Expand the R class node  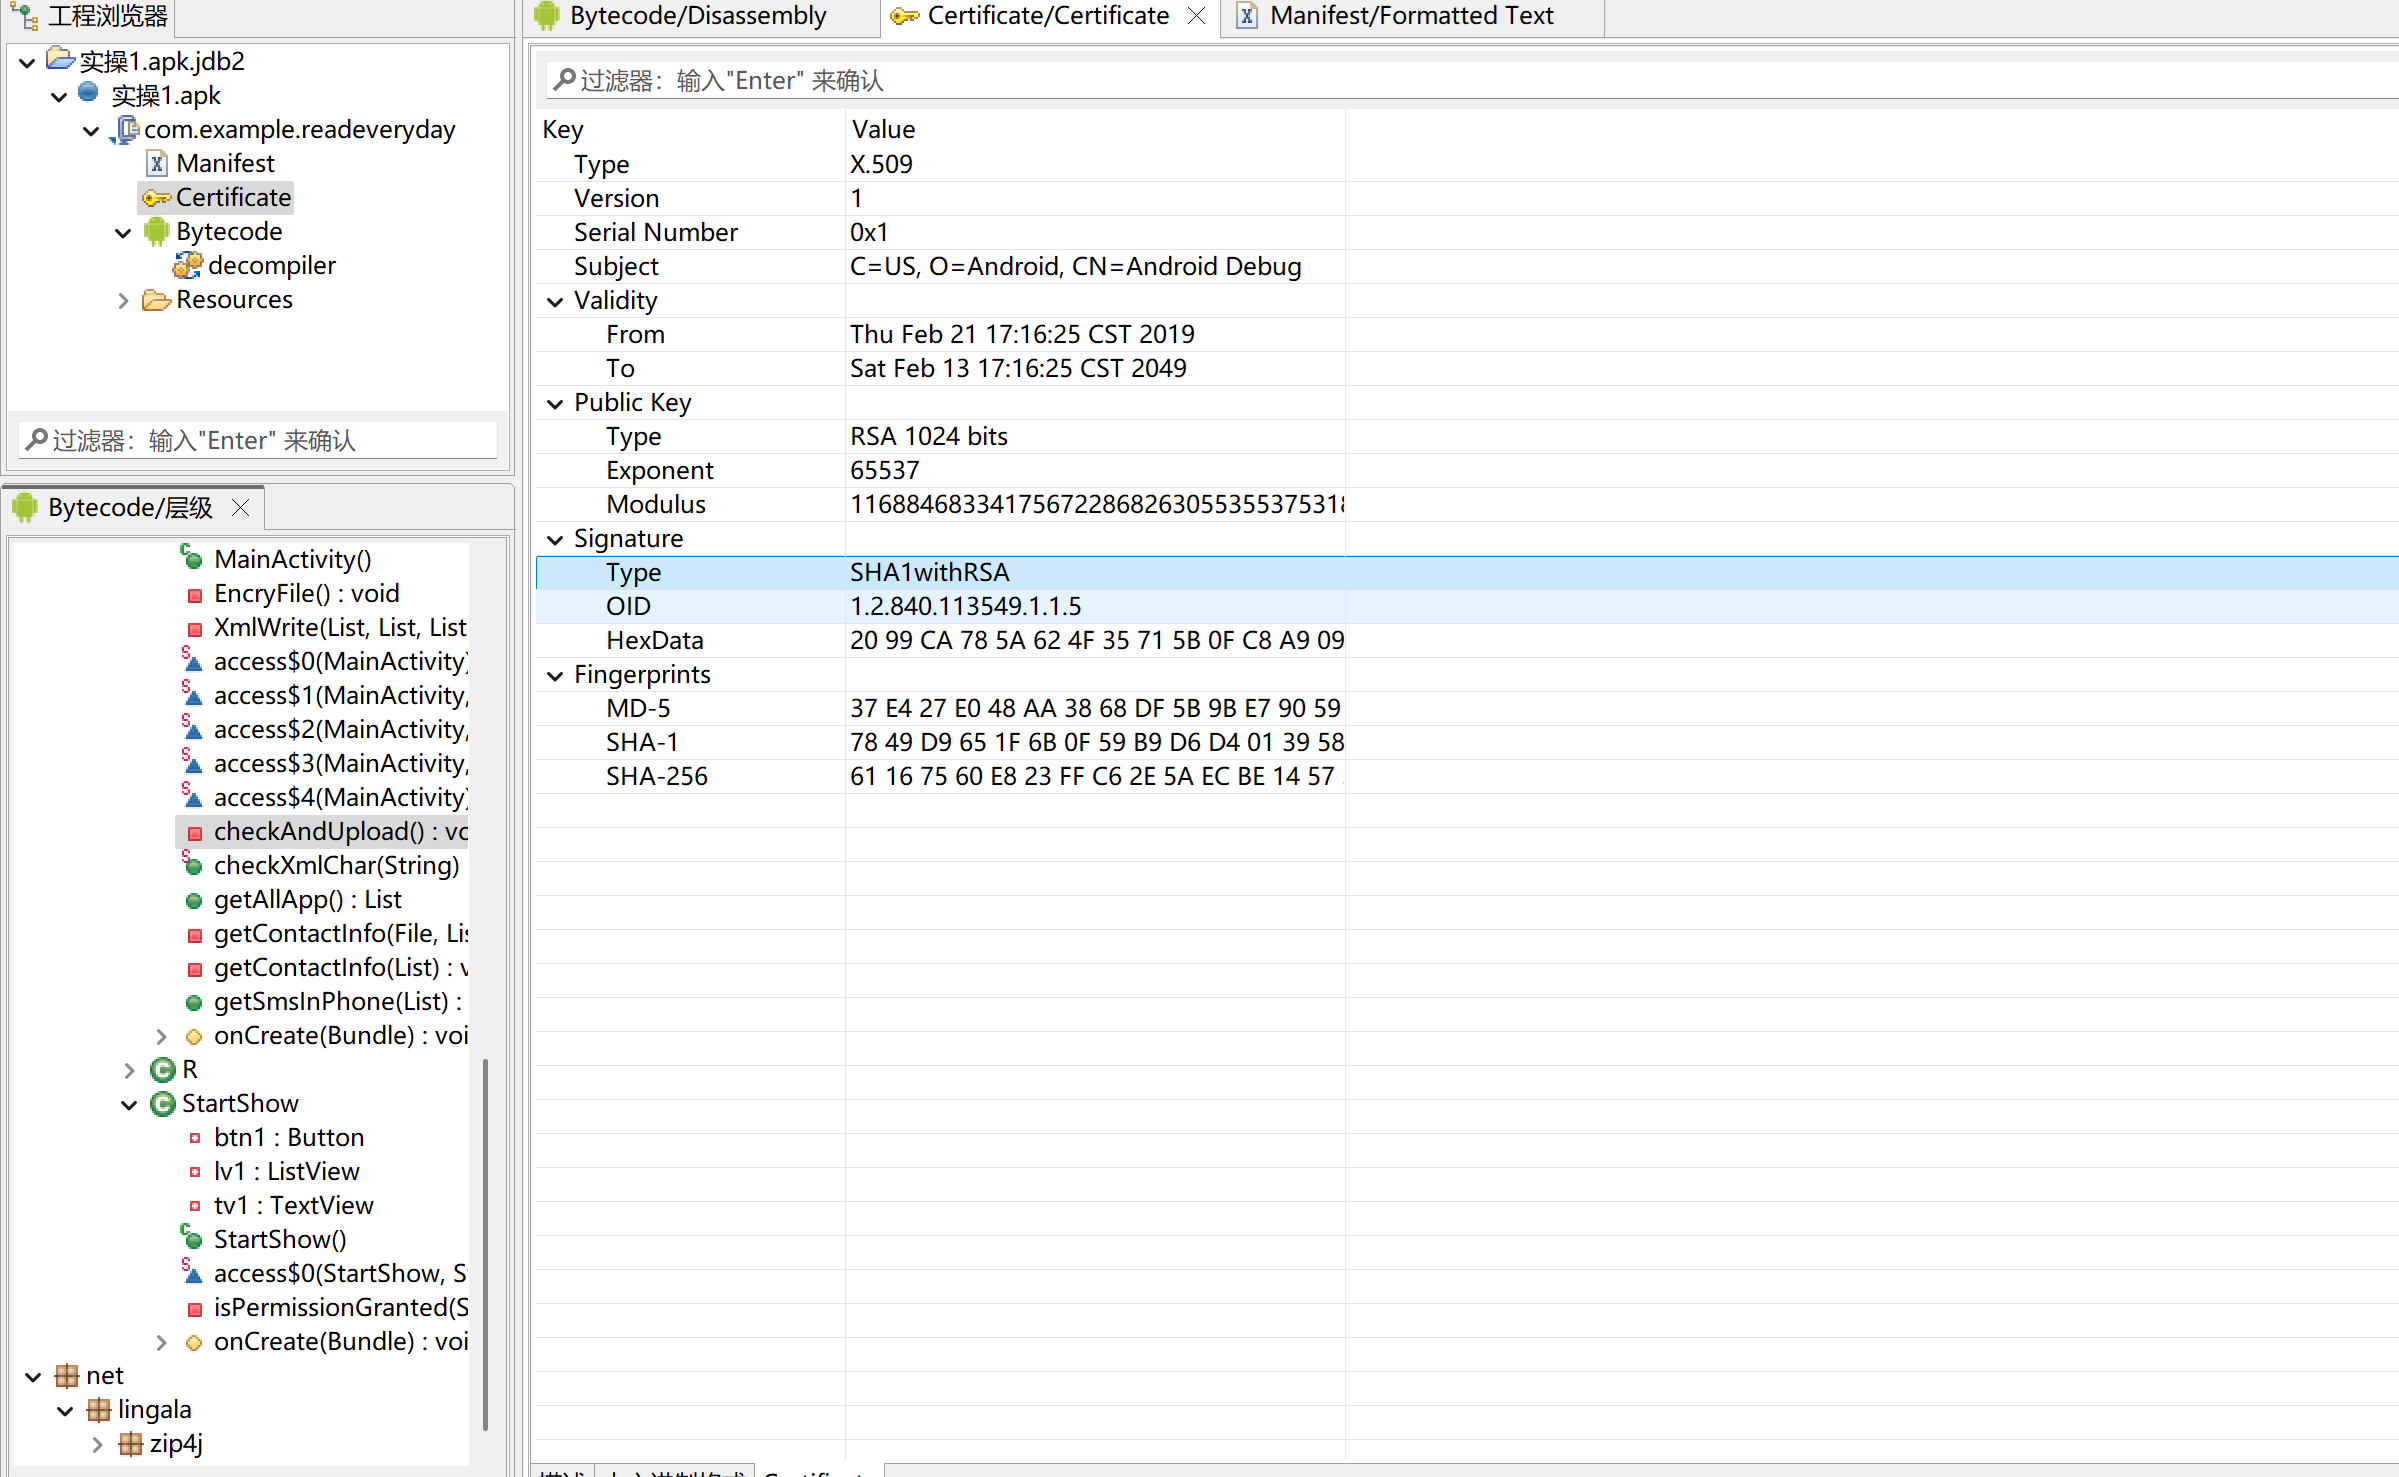coord(129,1070)
